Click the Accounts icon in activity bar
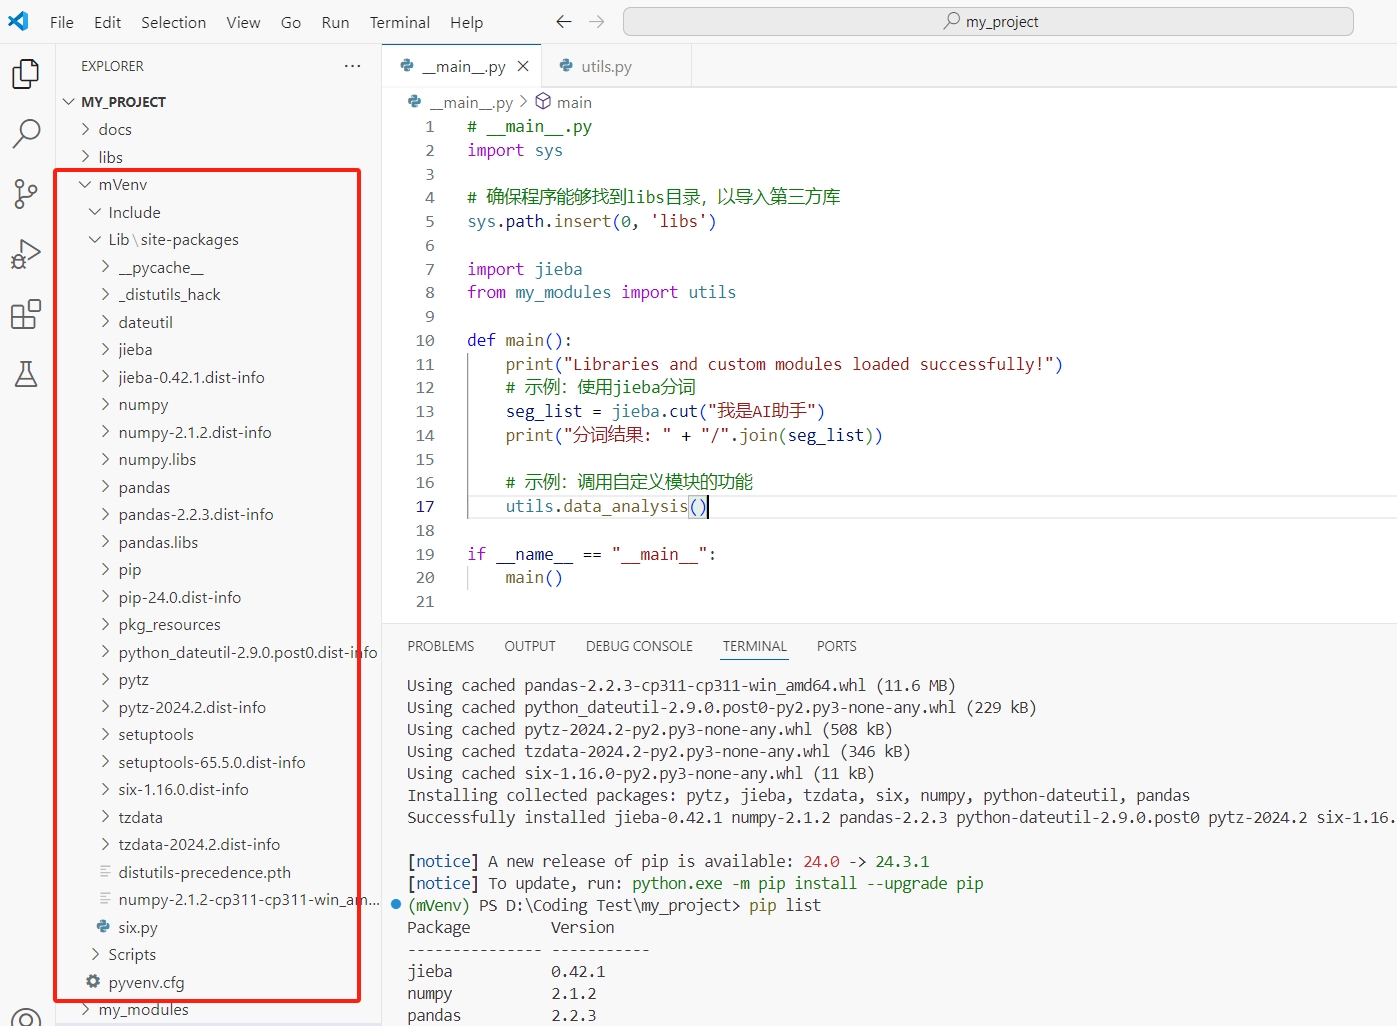The image size is (1397, 1026). coord(26,1016)
